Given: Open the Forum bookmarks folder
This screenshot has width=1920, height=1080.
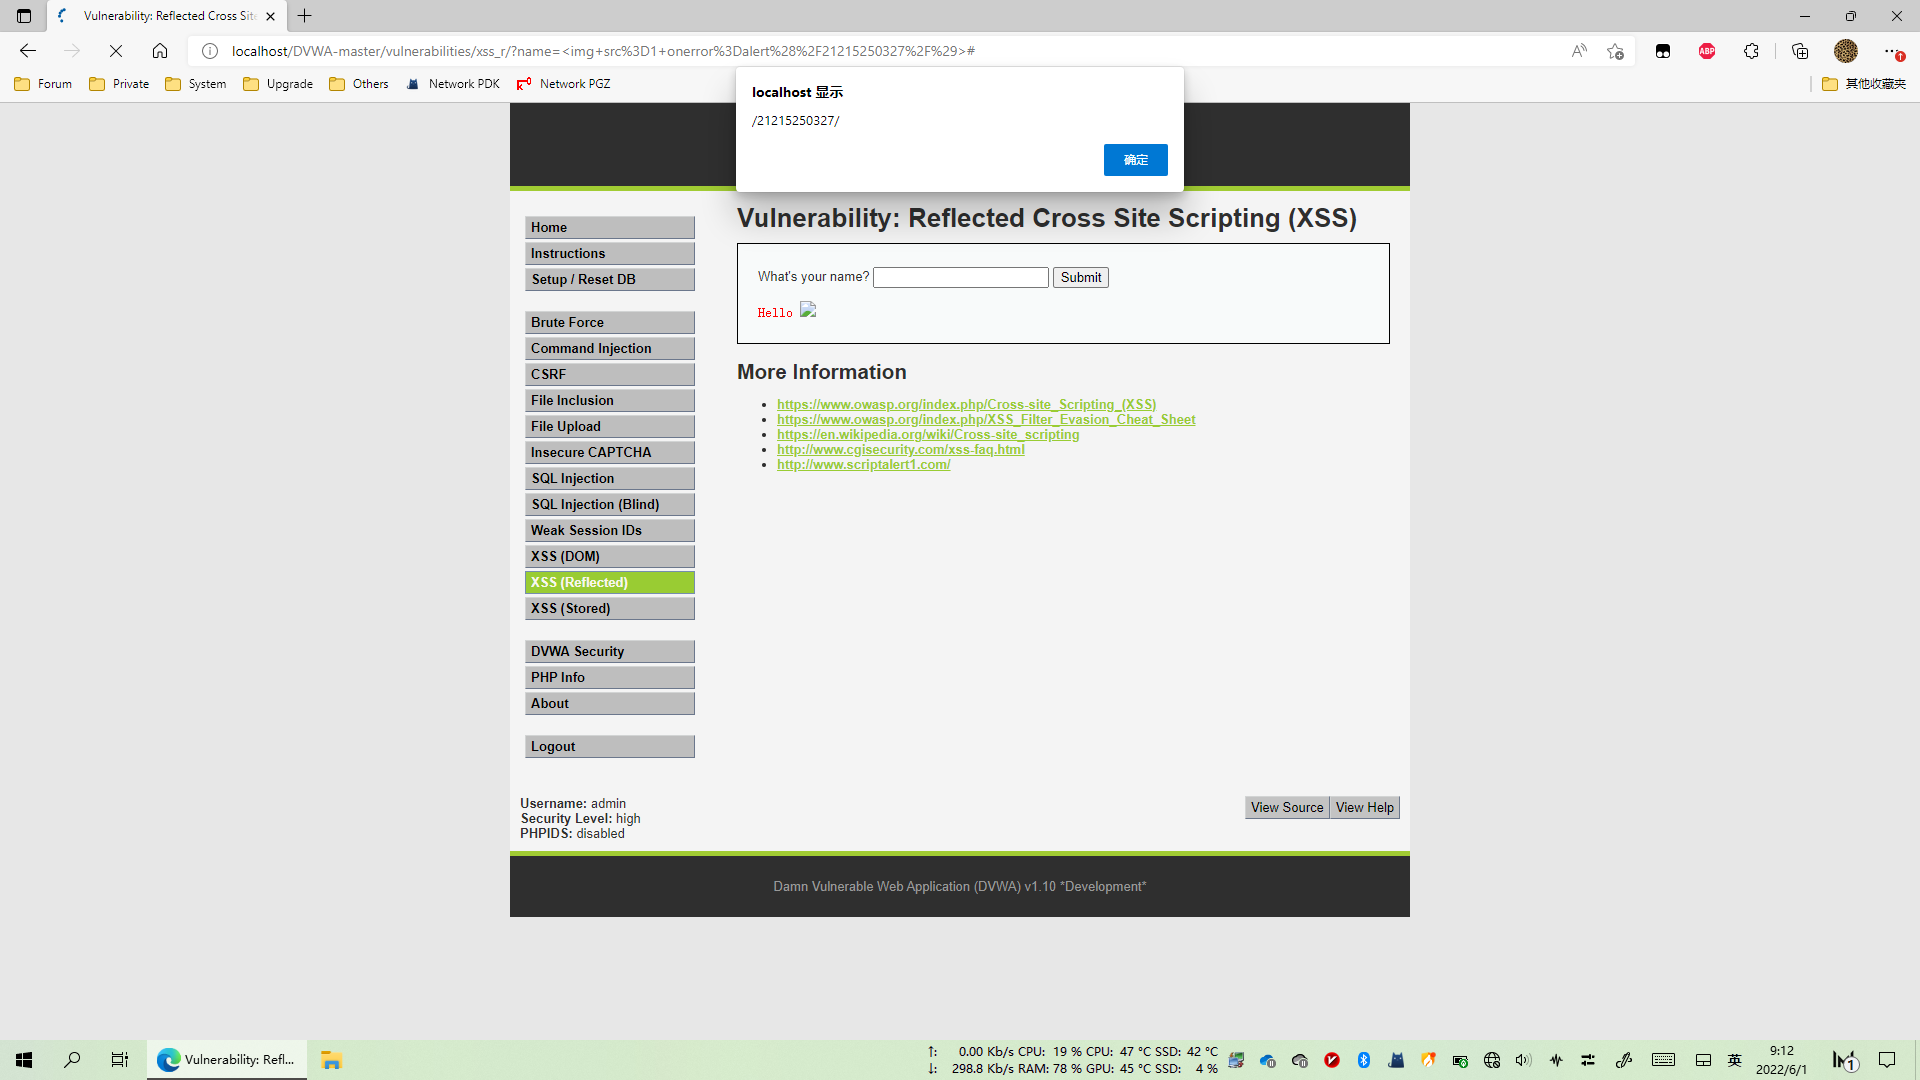Looking at the screenshot, I should click(x=44, y=84).
